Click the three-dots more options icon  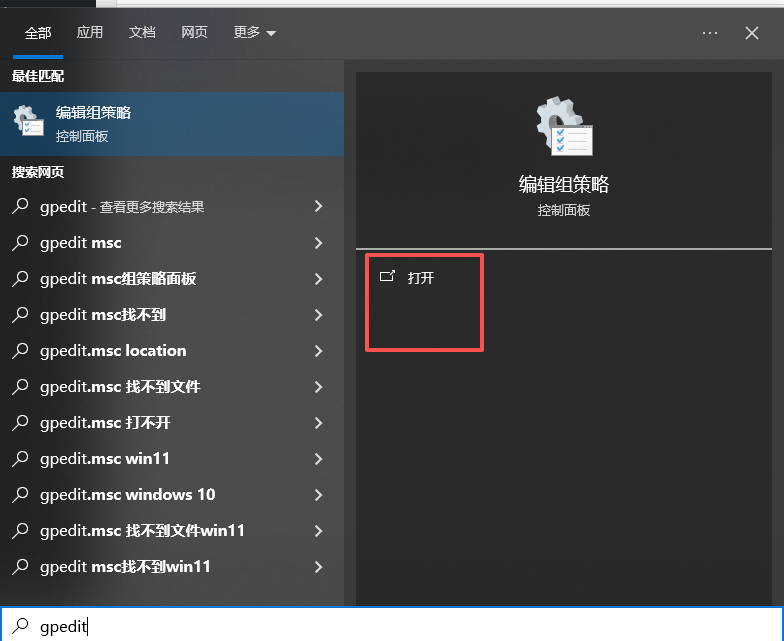coord(710,33)
